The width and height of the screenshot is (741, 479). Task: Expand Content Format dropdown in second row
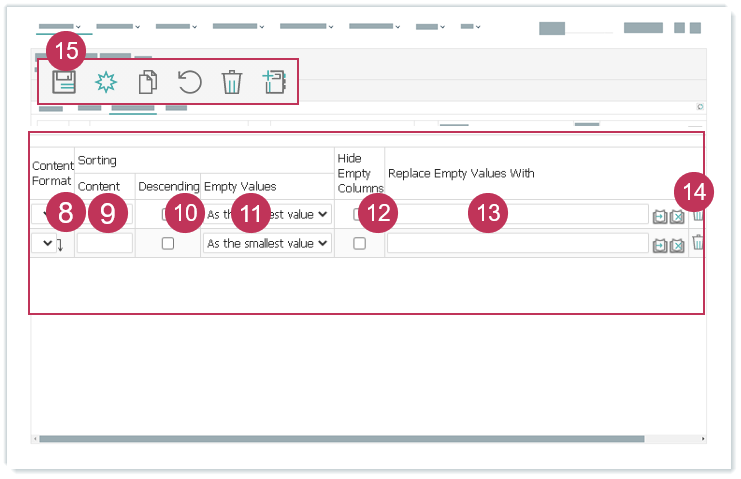point(44,244)
